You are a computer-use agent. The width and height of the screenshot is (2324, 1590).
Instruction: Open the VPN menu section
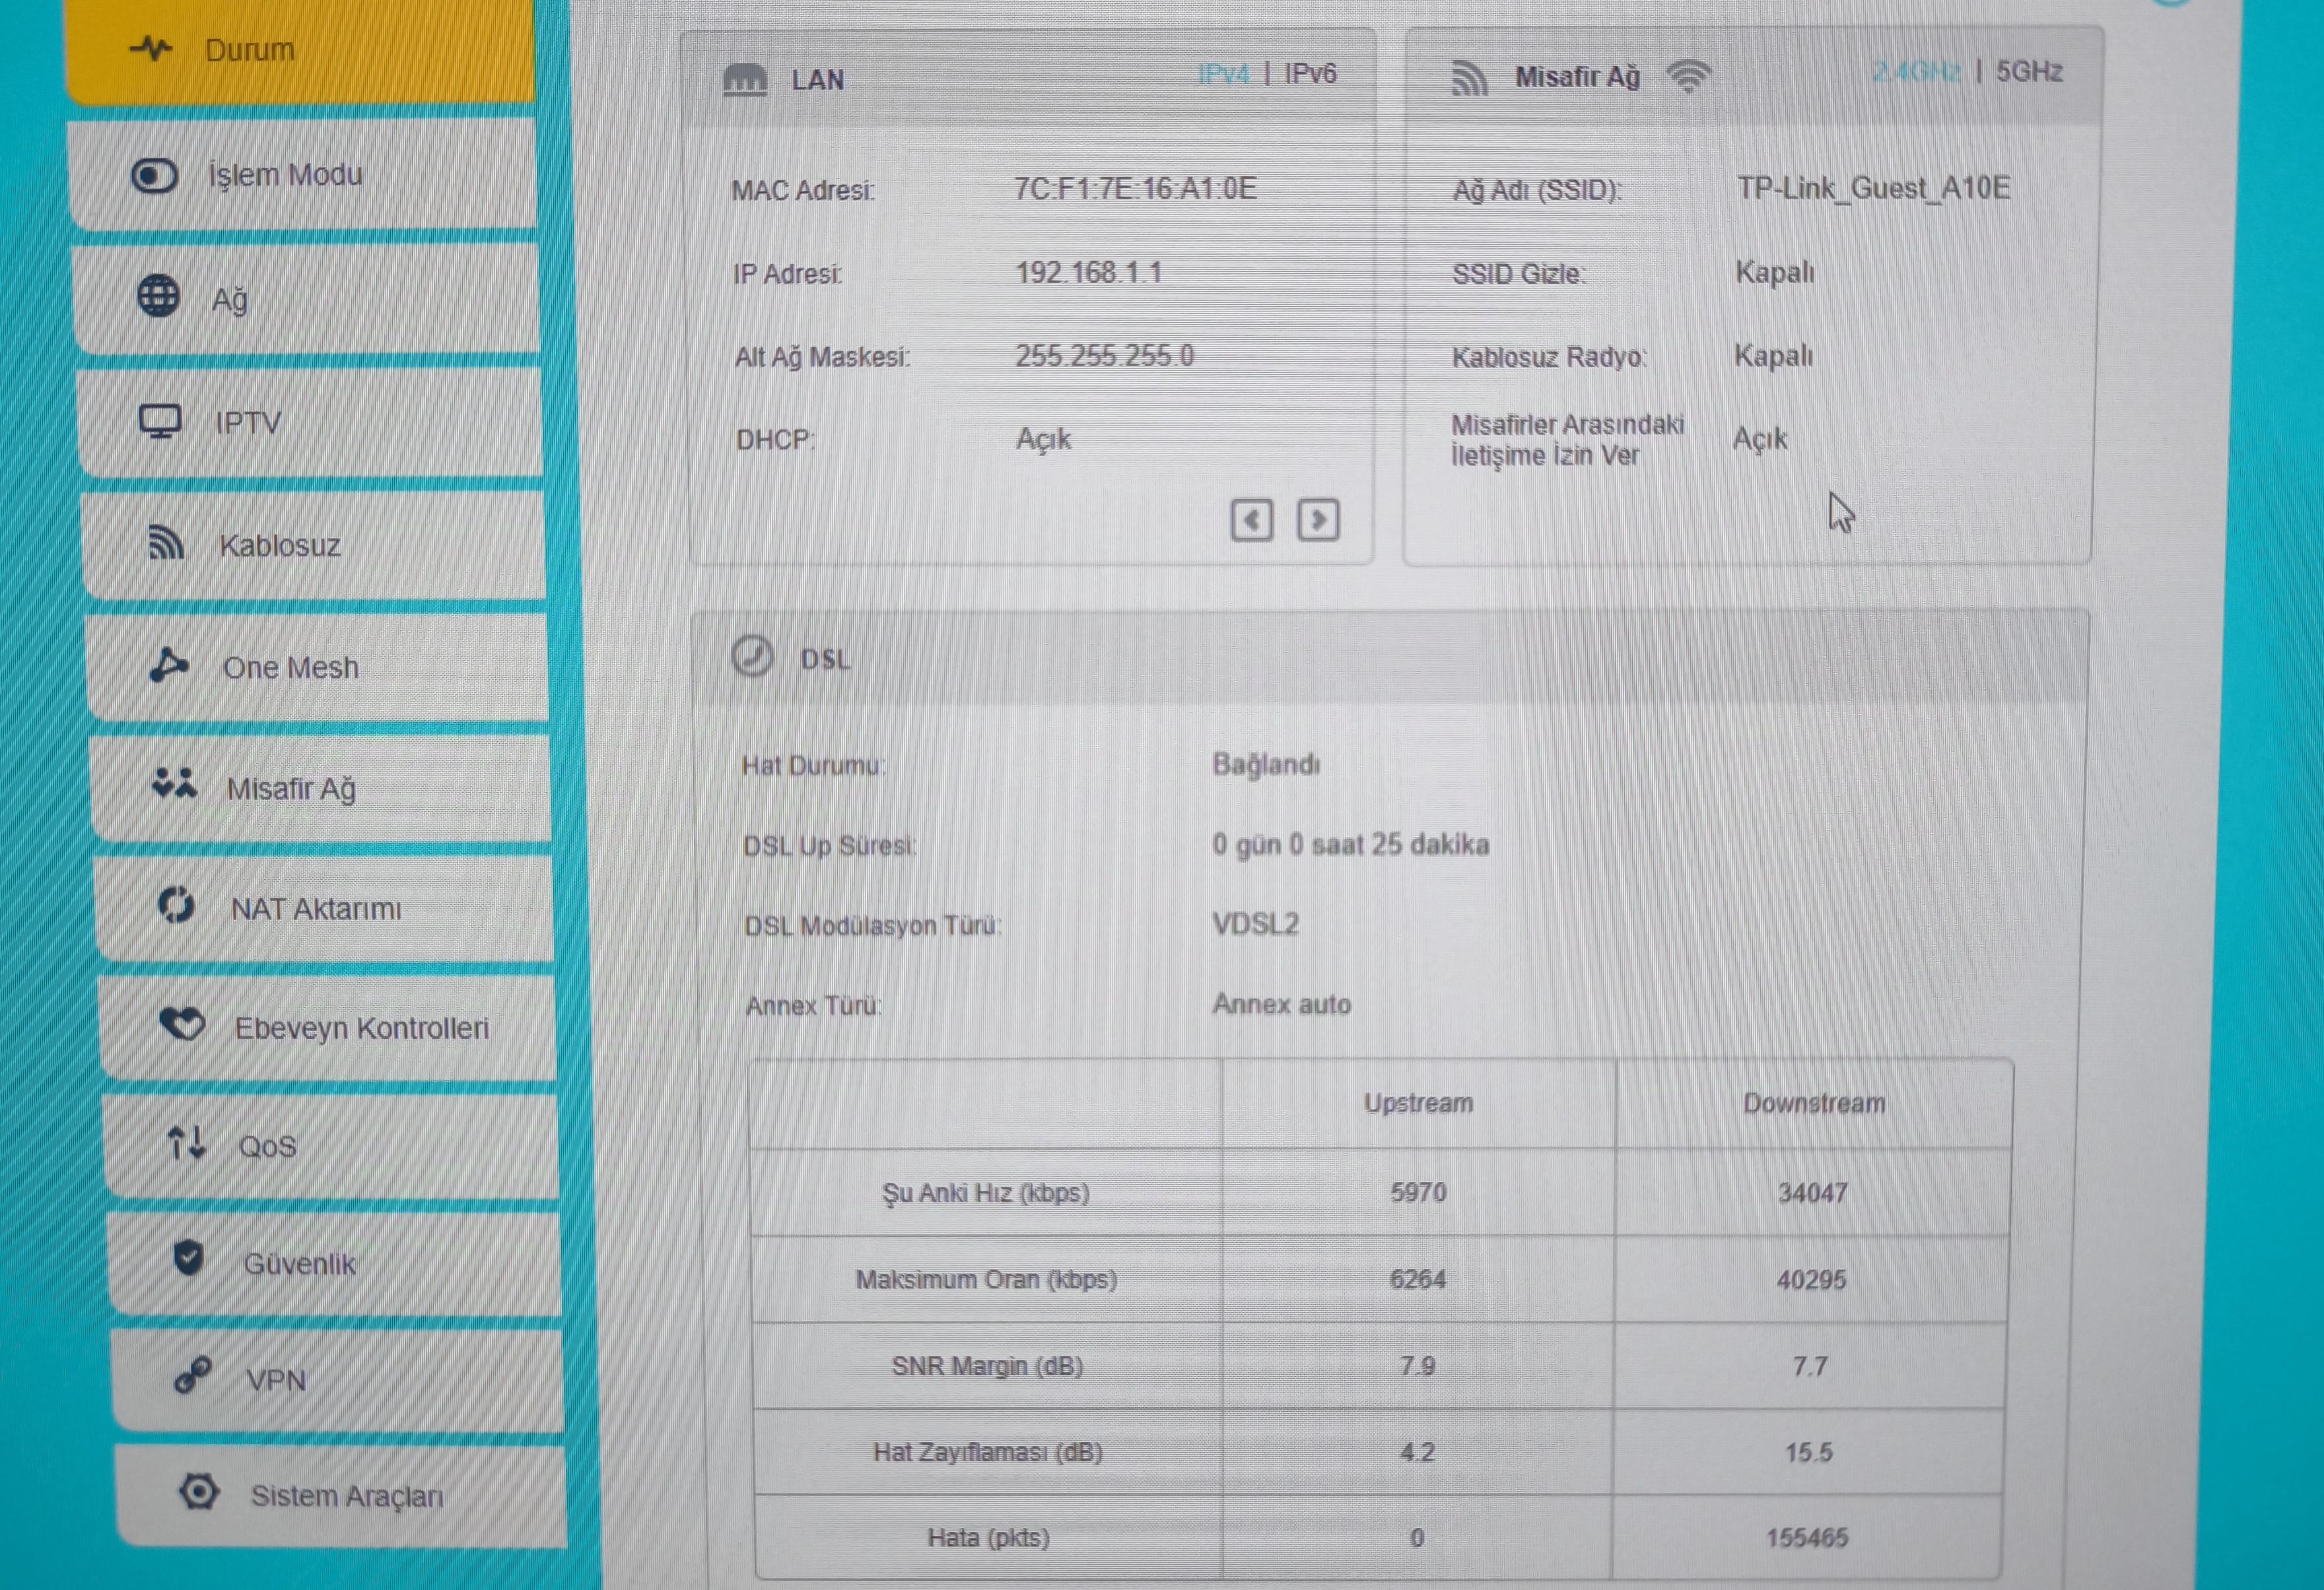click(x=275, y=1380)
